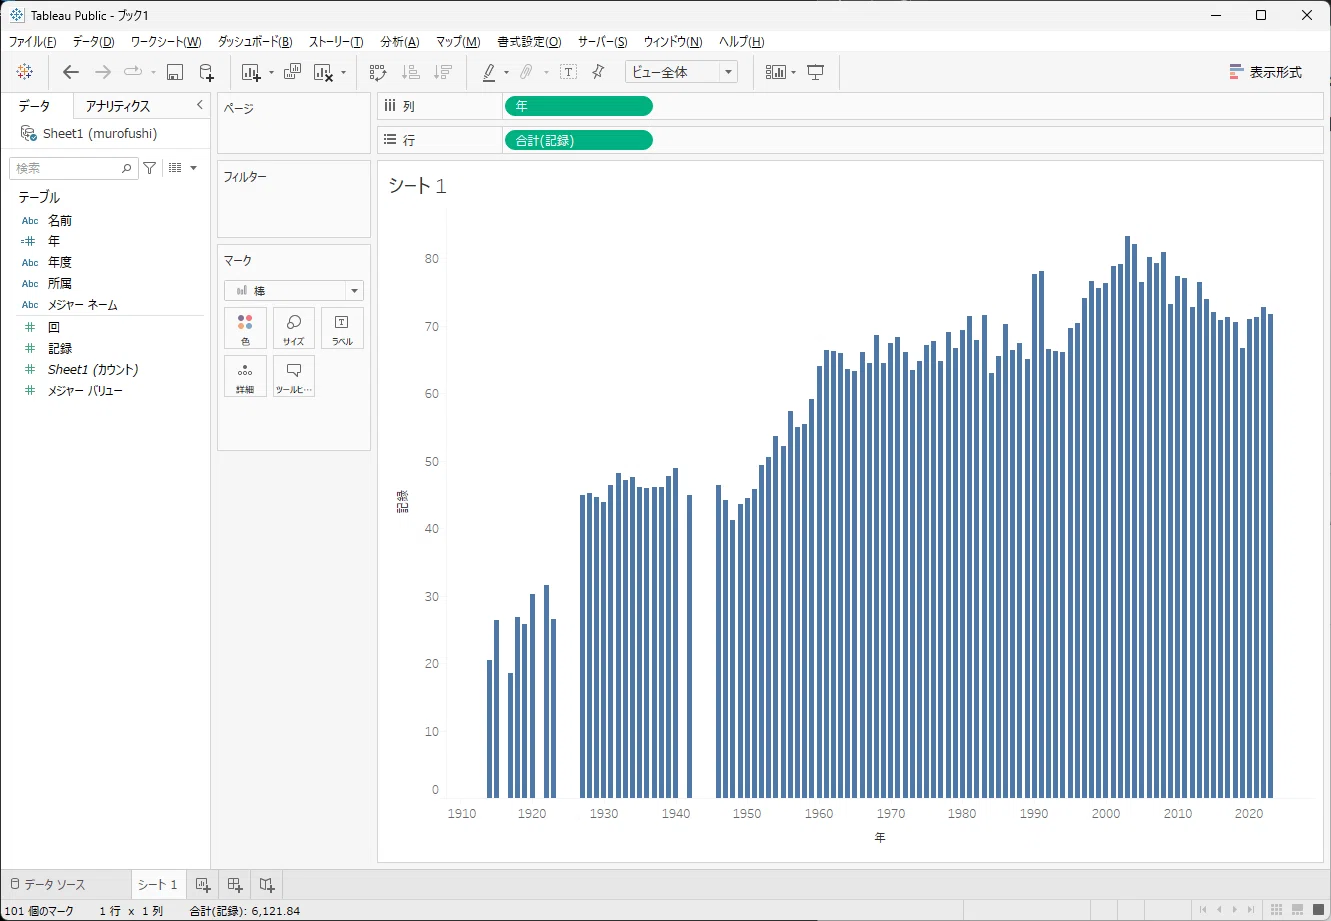Select the データ pane tab
The image size is (1331, 921).
coord(35,106)
